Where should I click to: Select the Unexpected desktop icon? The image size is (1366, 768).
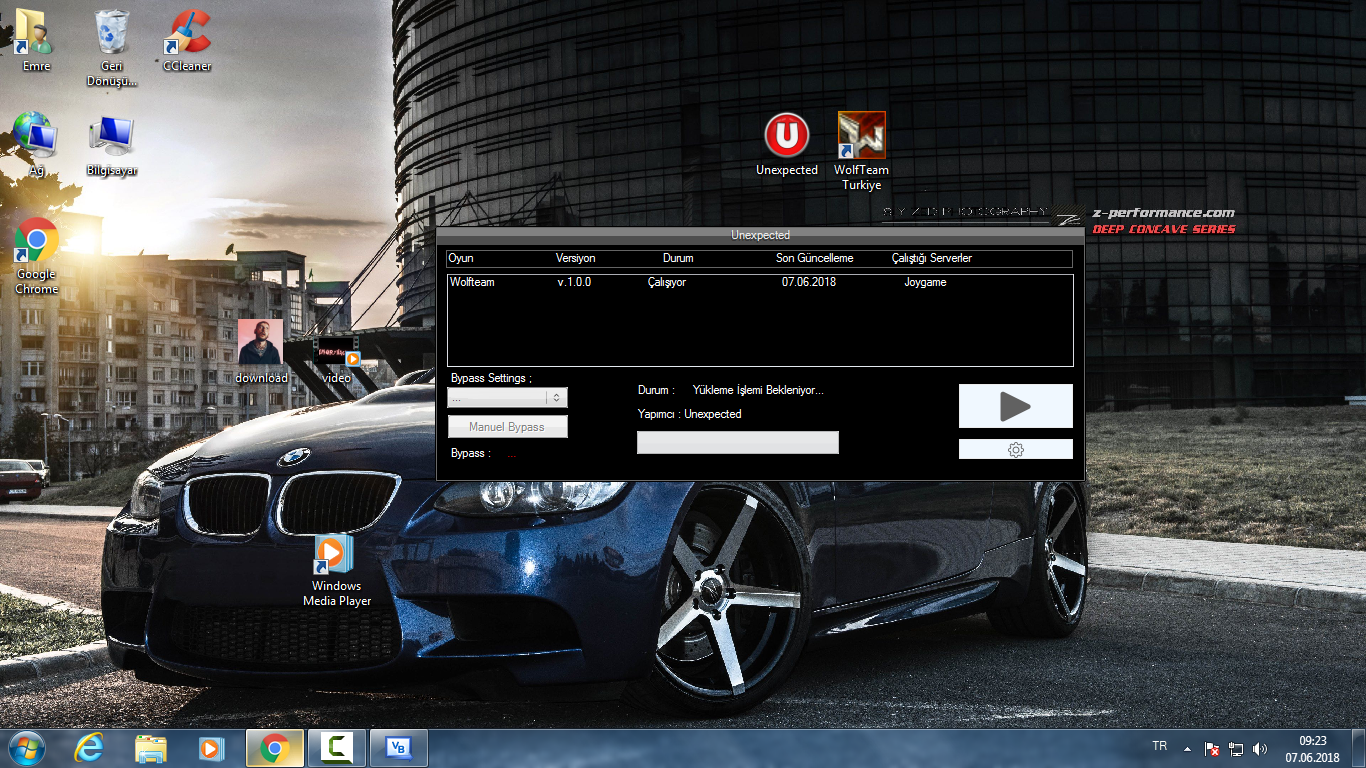point(787,145)
